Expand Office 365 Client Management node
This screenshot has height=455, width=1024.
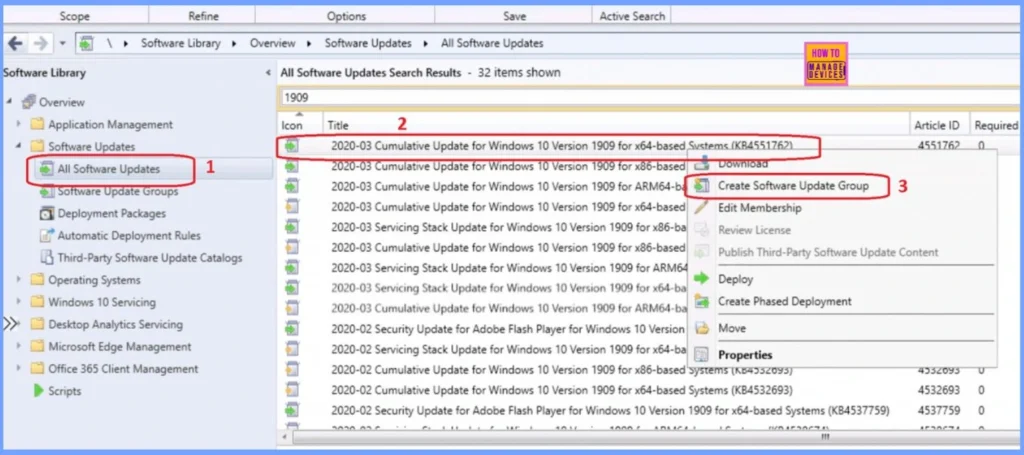(19, 369)
